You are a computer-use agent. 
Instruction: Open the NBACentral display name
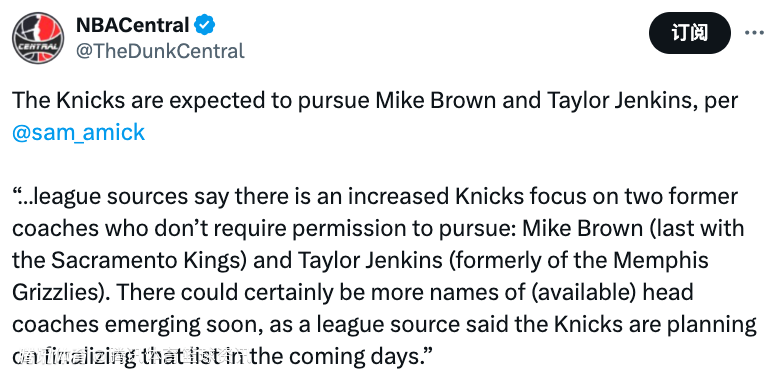(132, 25)
